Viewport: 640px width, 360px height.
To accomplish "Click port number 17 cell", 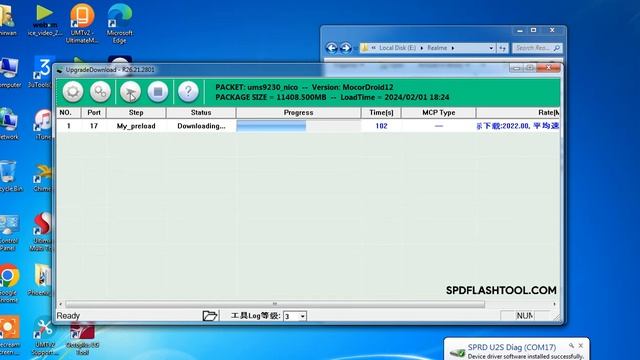I will click(x=94, y=126).
